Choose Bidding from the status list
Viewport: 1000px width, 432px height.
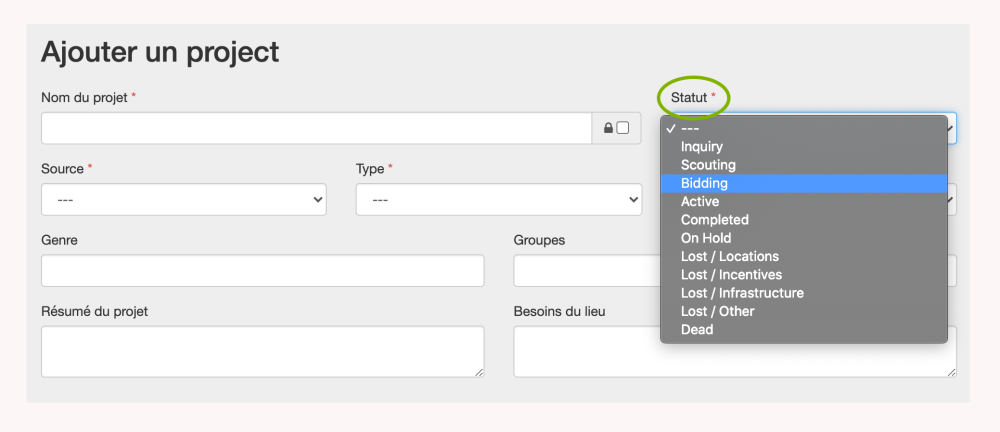coord(704,183)
